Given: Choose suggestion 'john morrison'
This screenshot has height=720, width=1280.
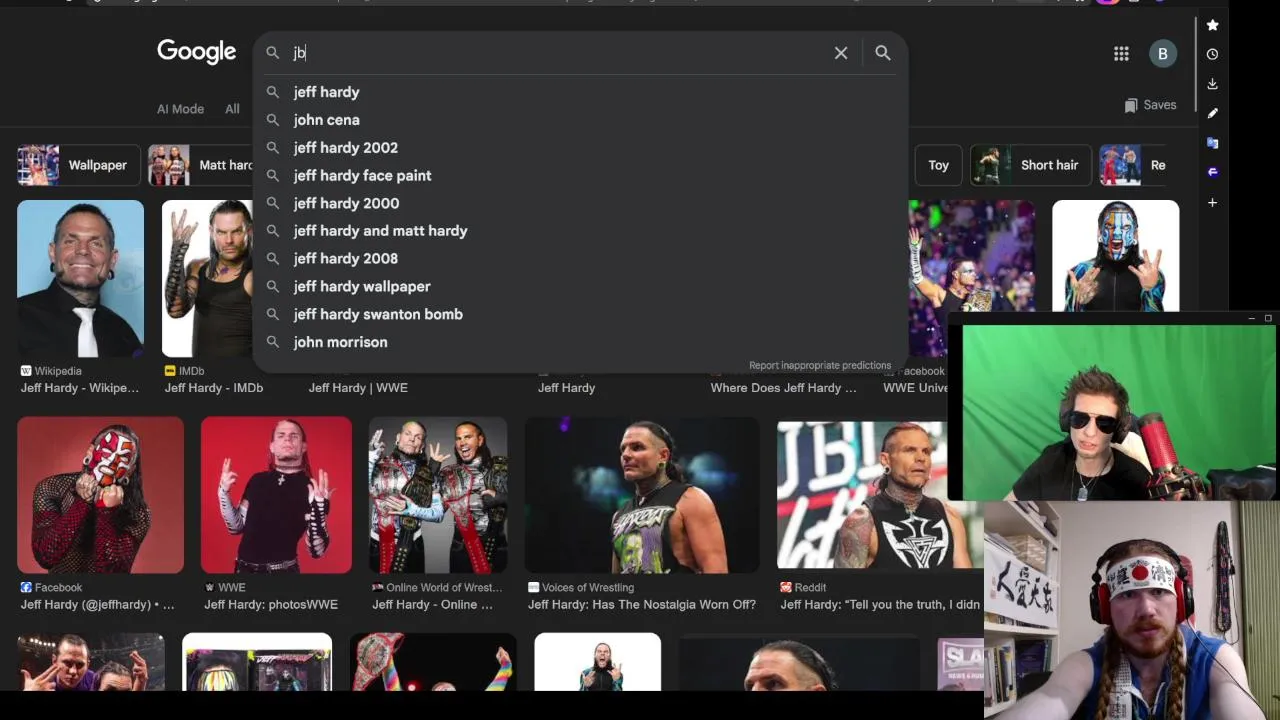Looking at the screenshot, I should tap(580, 342).
